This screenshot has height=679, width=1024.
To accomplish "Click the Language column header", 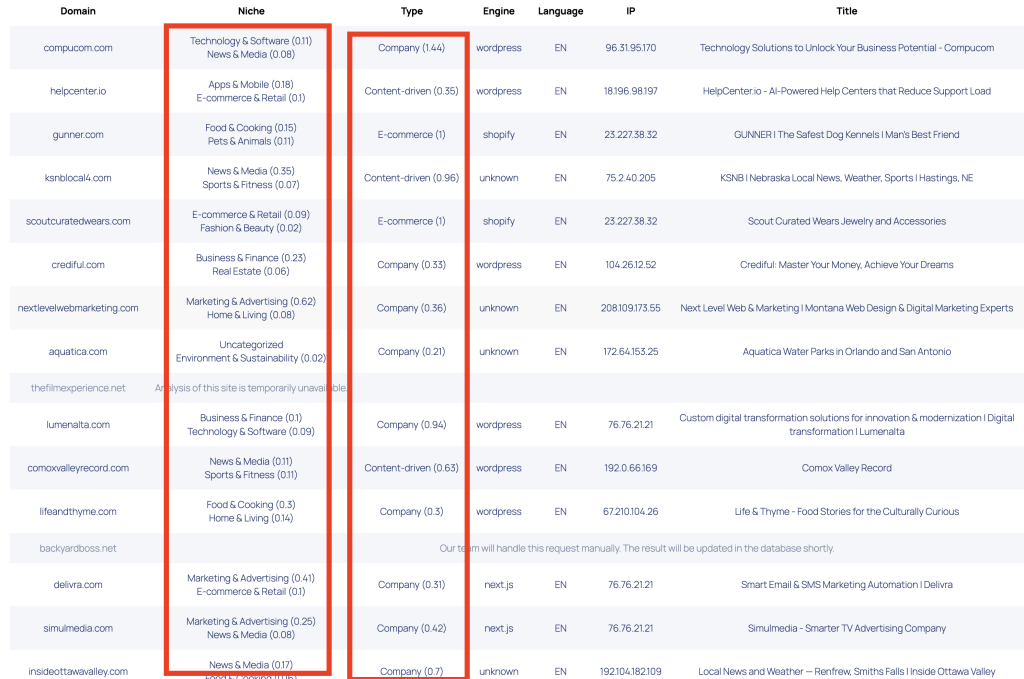I will (560, 11).
